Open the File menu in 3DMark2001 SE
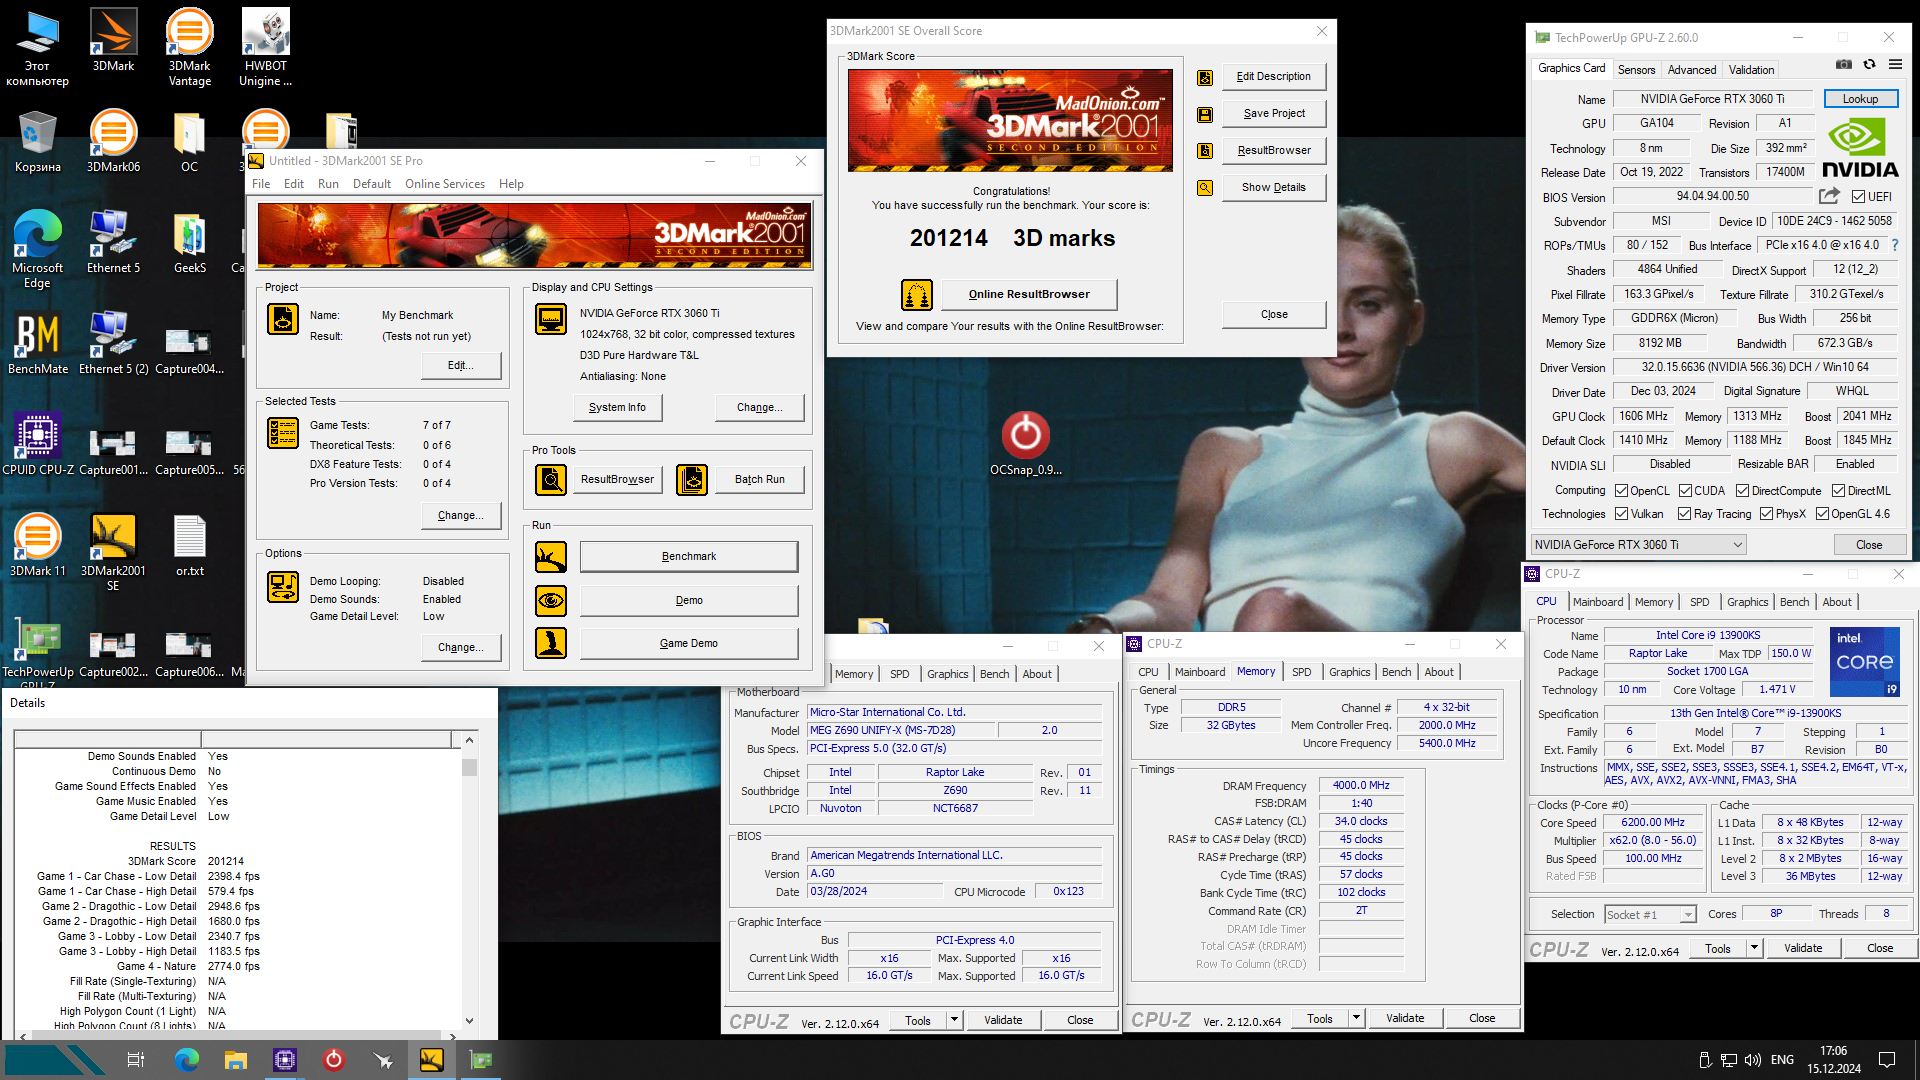 coord(261,184)
